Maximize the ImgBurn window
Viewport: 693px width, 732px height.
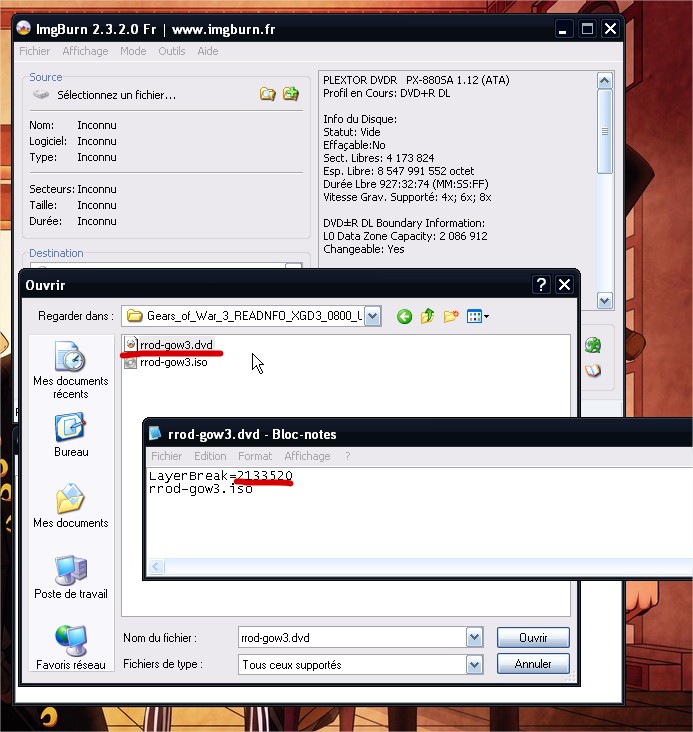tap(587, 29)
